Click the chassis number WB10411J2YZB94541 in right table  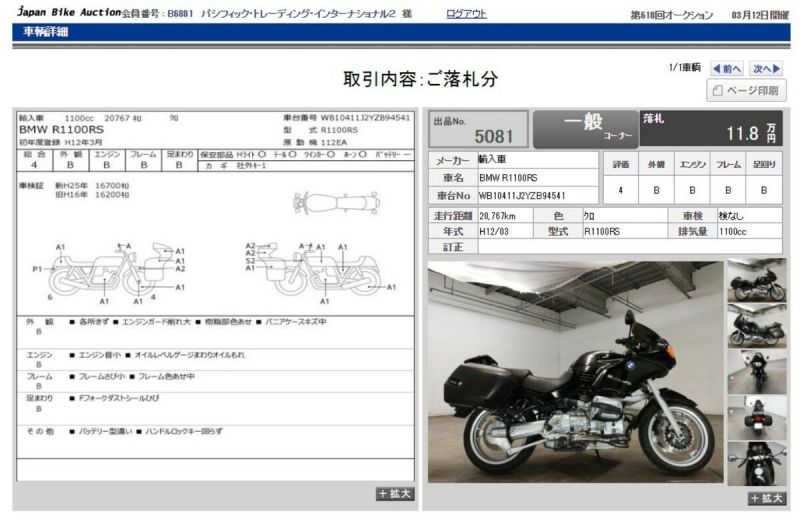point(522,196)
